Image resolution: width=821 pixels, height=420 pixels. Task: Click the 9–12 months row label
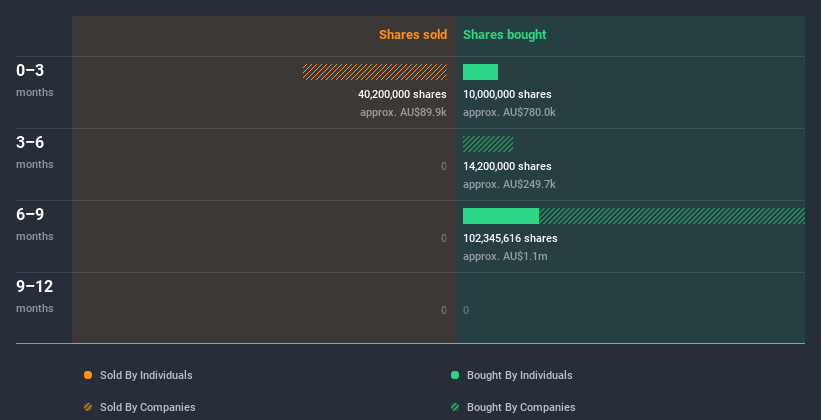[x=35, y=296]
